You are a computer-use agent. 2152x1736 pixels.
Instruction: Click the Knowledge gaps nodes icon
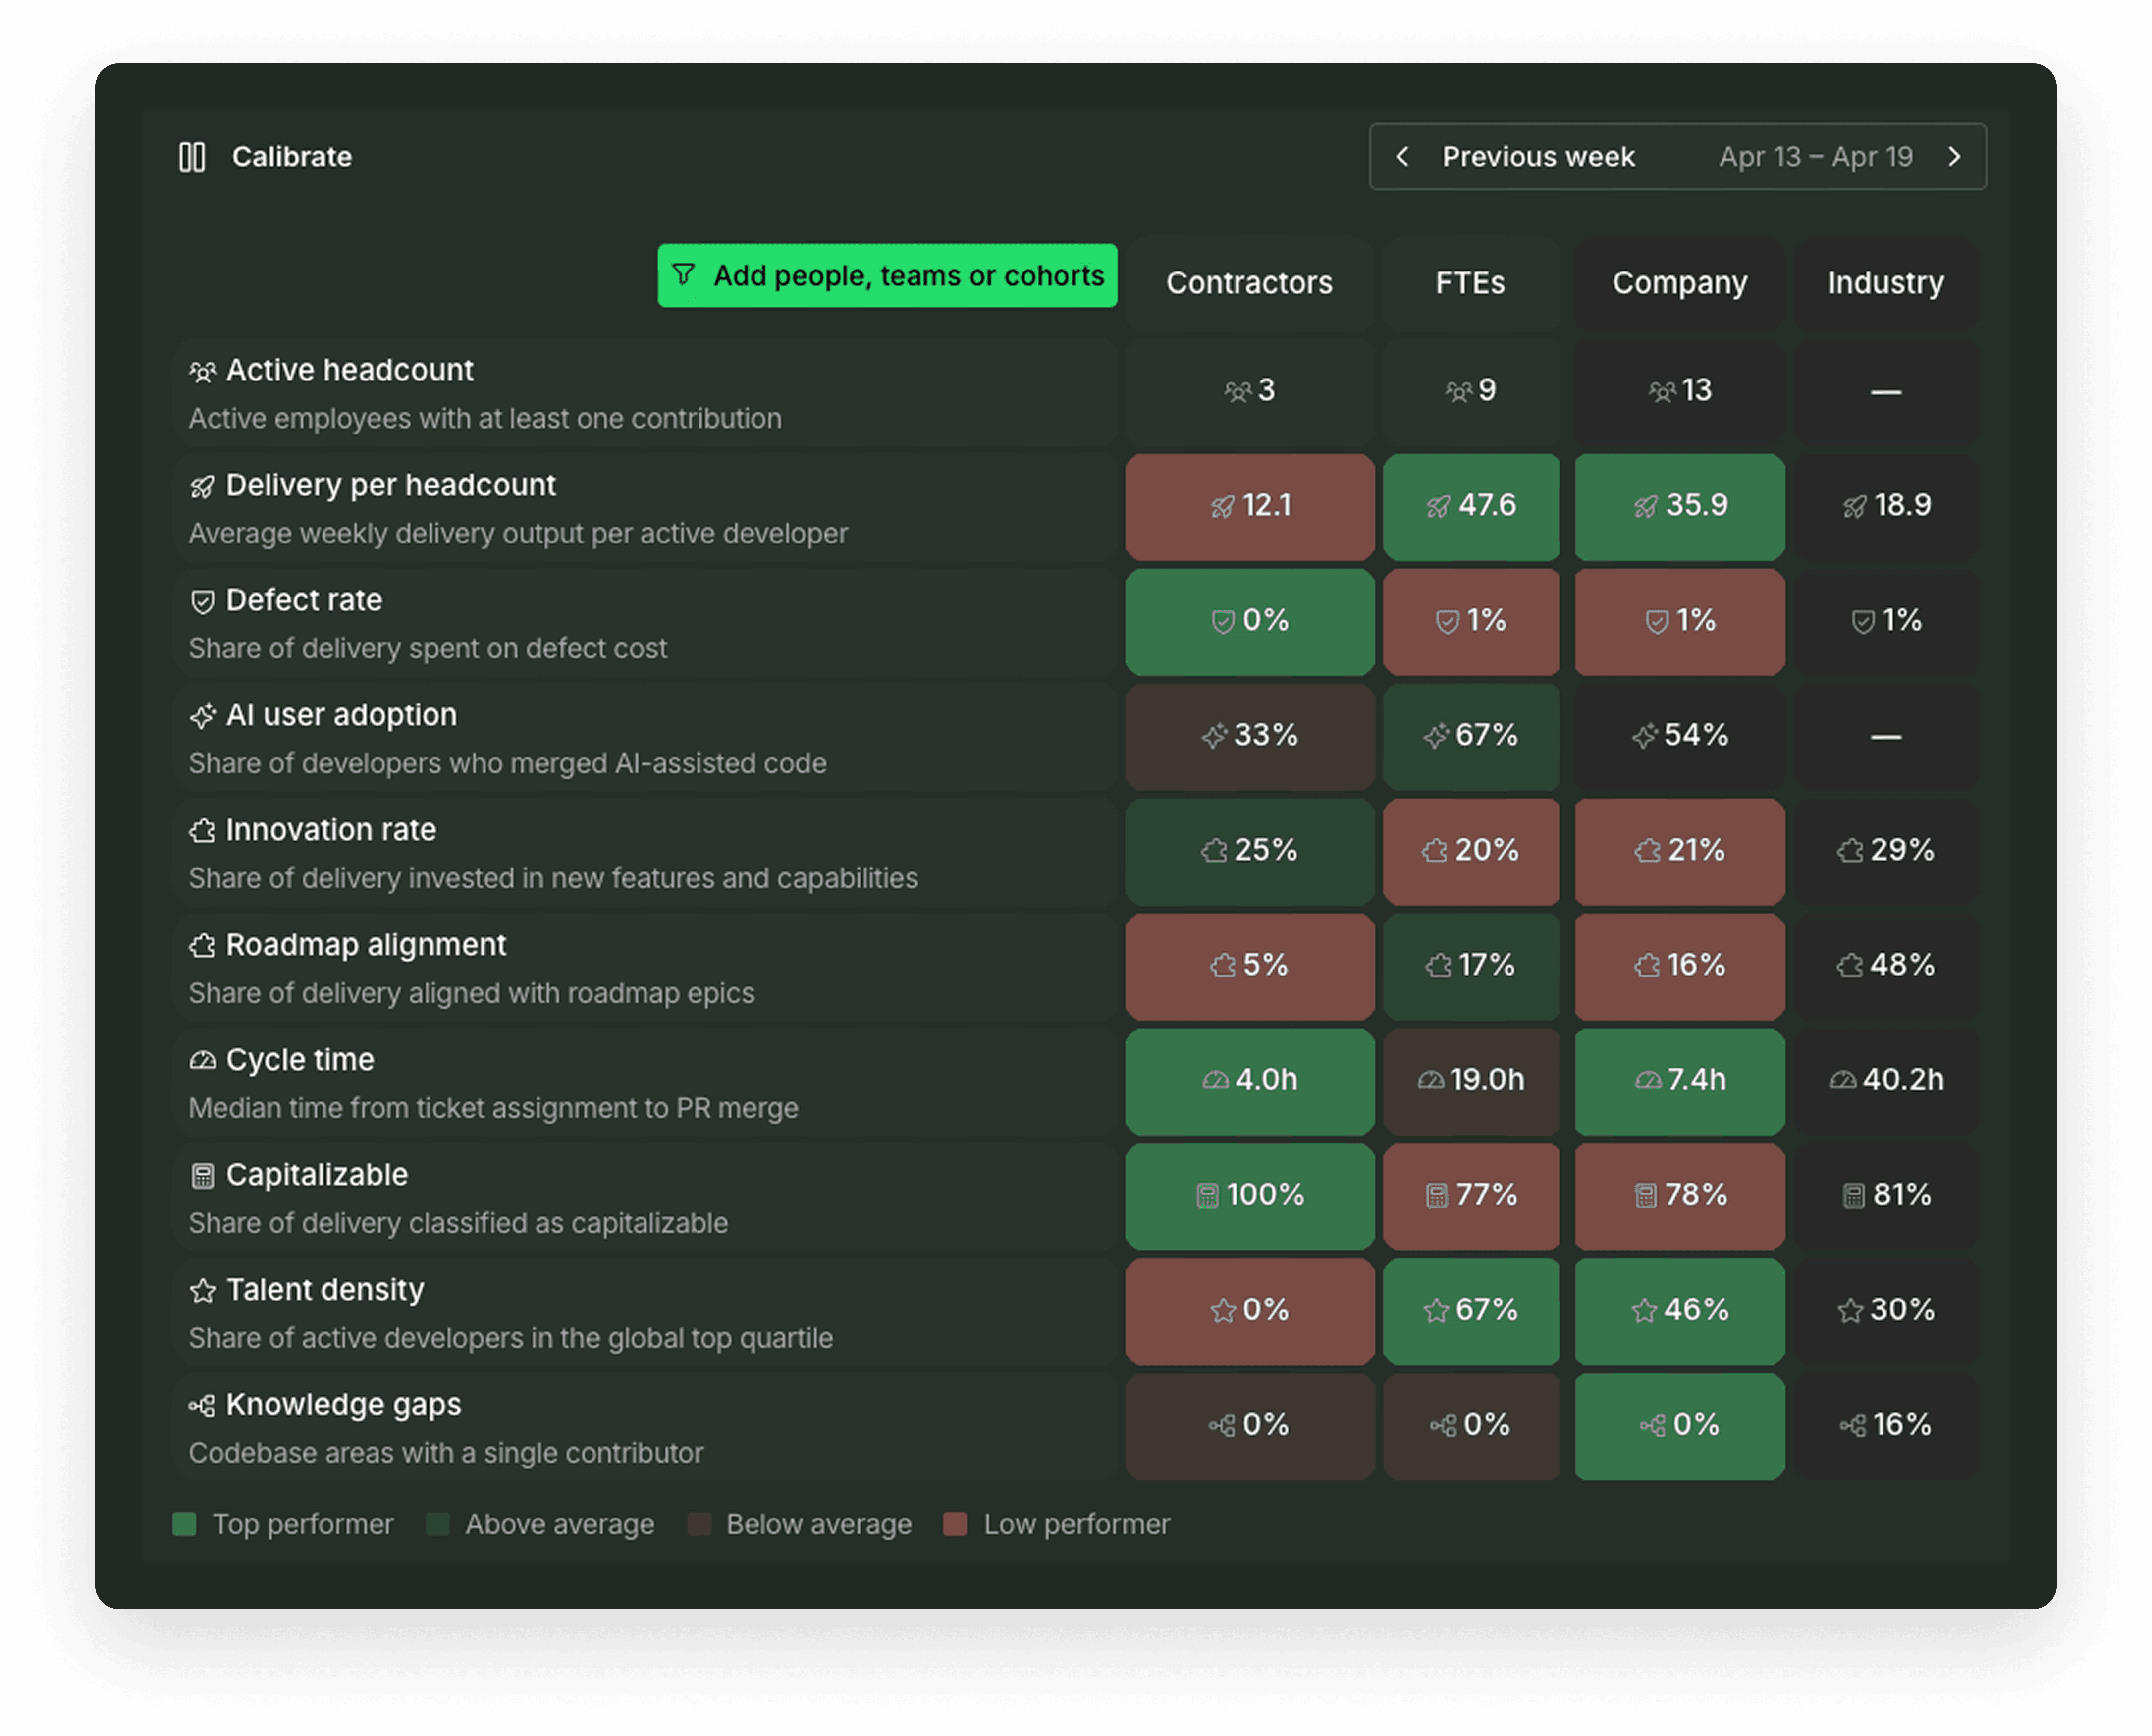pyautogui.click(x=202, y=1406)
